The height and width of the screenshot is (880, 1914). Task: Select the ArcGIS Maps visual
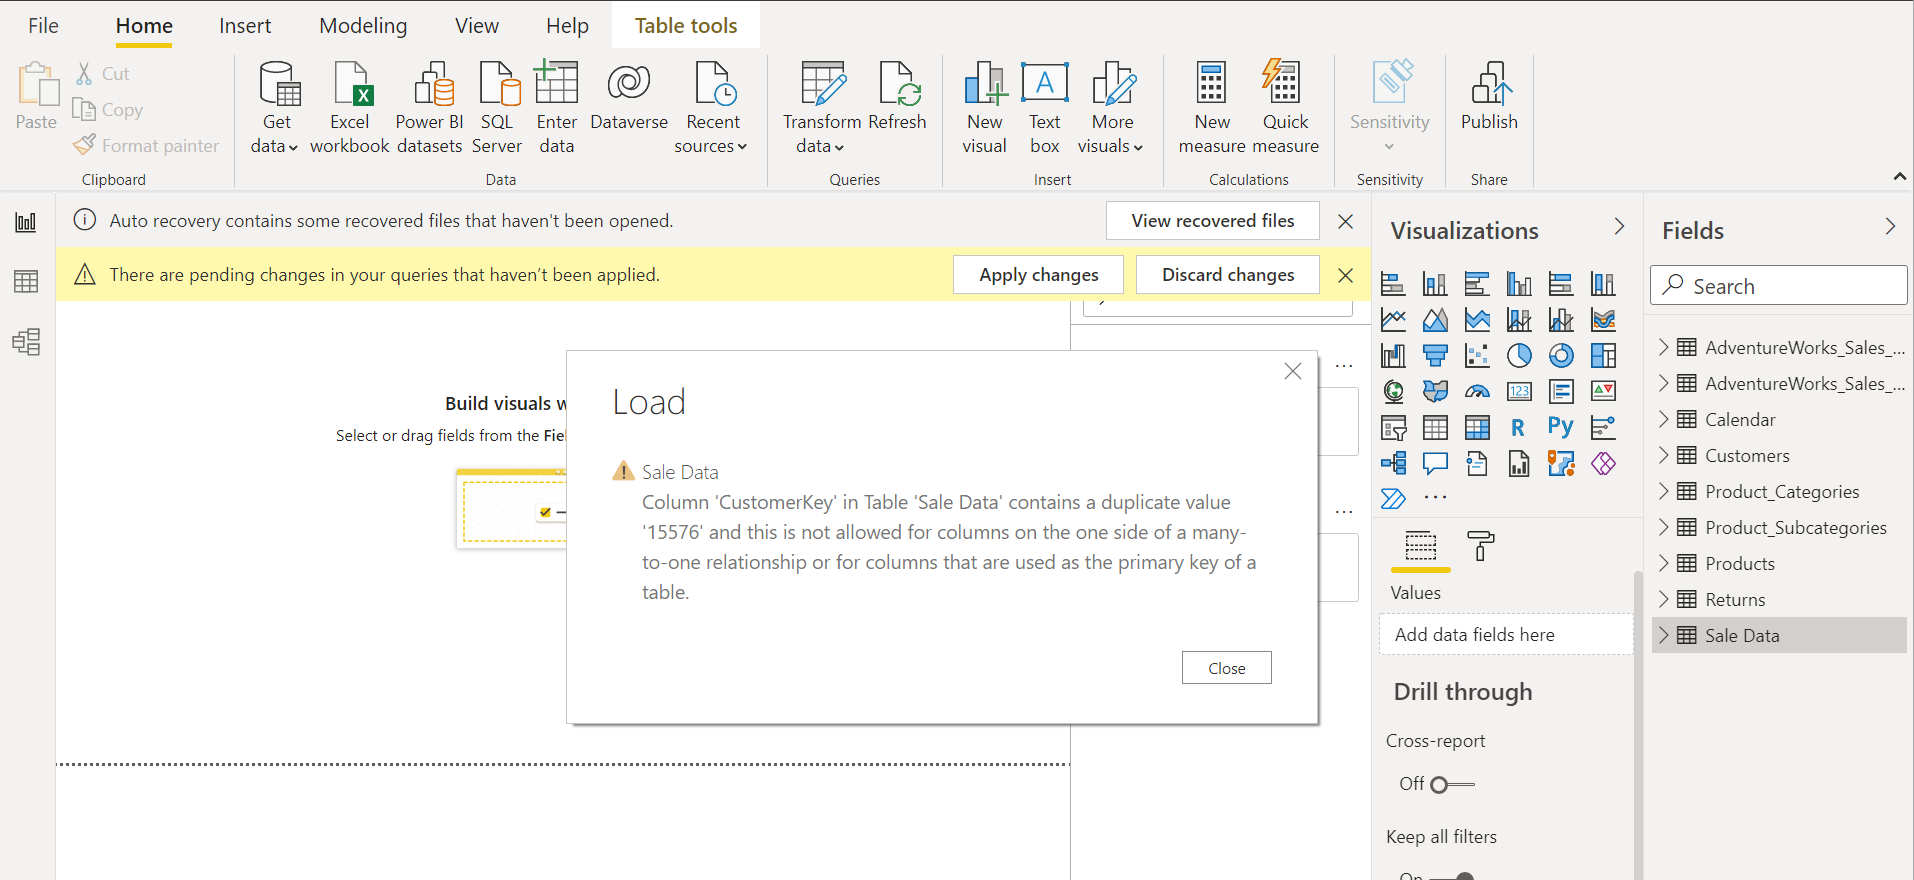click(1561, 464)
